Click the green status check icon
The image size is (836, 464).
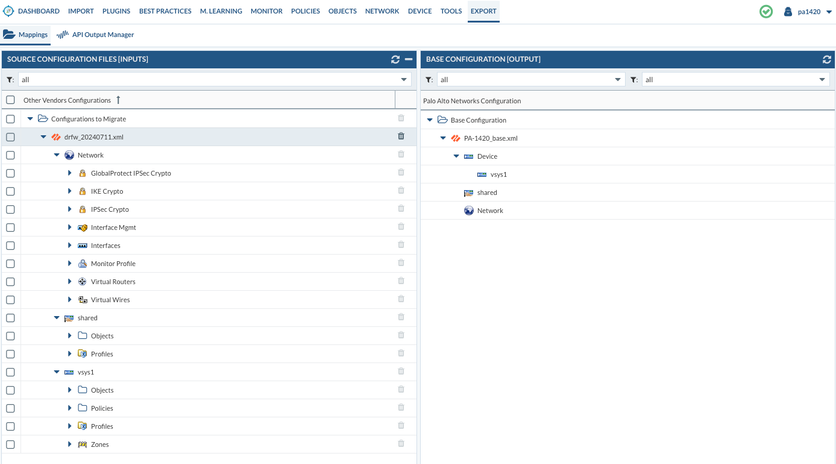click(766, 12)
